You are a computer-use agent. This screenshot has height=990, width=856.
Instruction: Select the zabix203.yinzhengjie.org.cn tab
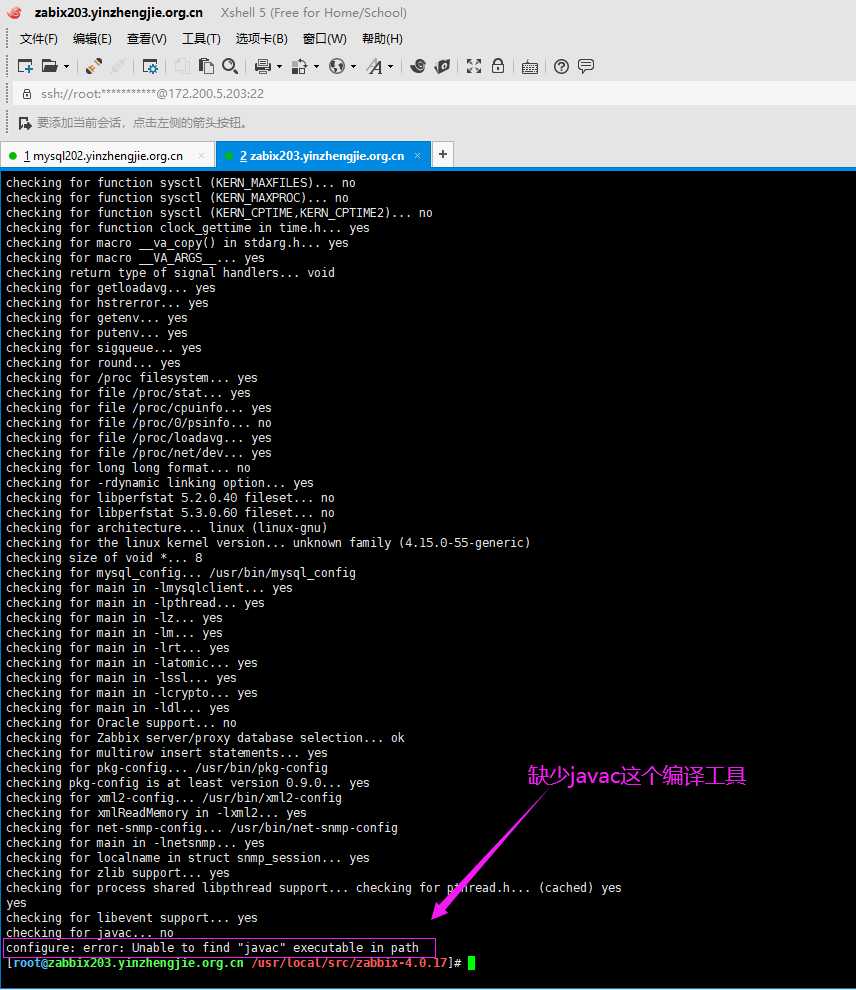pos(322,155)
